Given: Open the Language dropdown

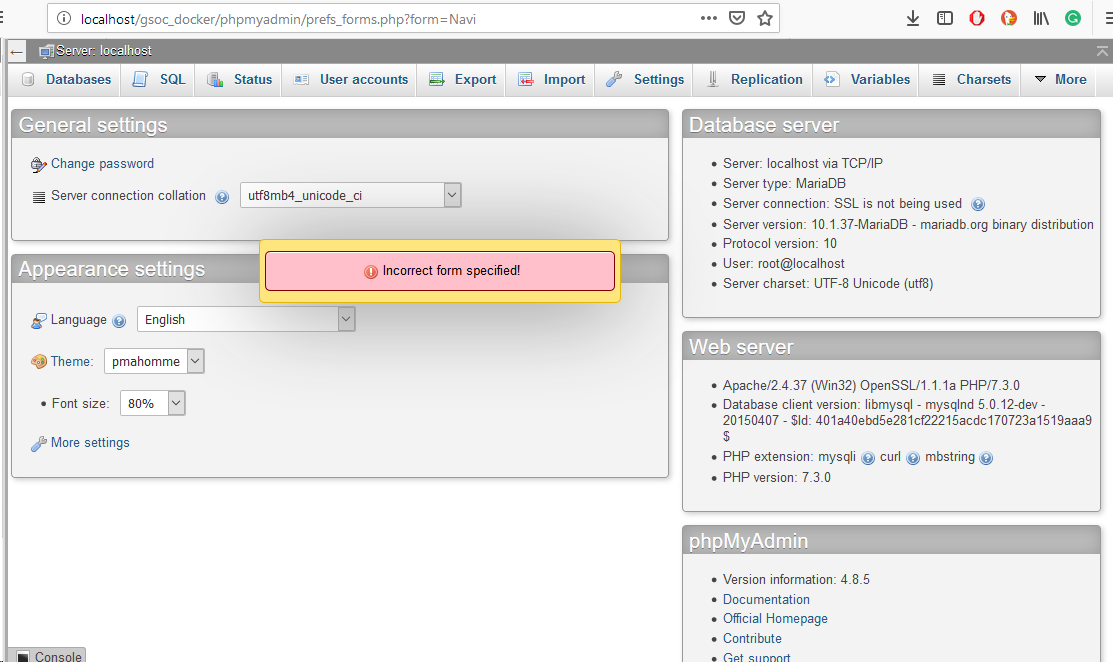Looking at the screenshot, I should (345, 319).
